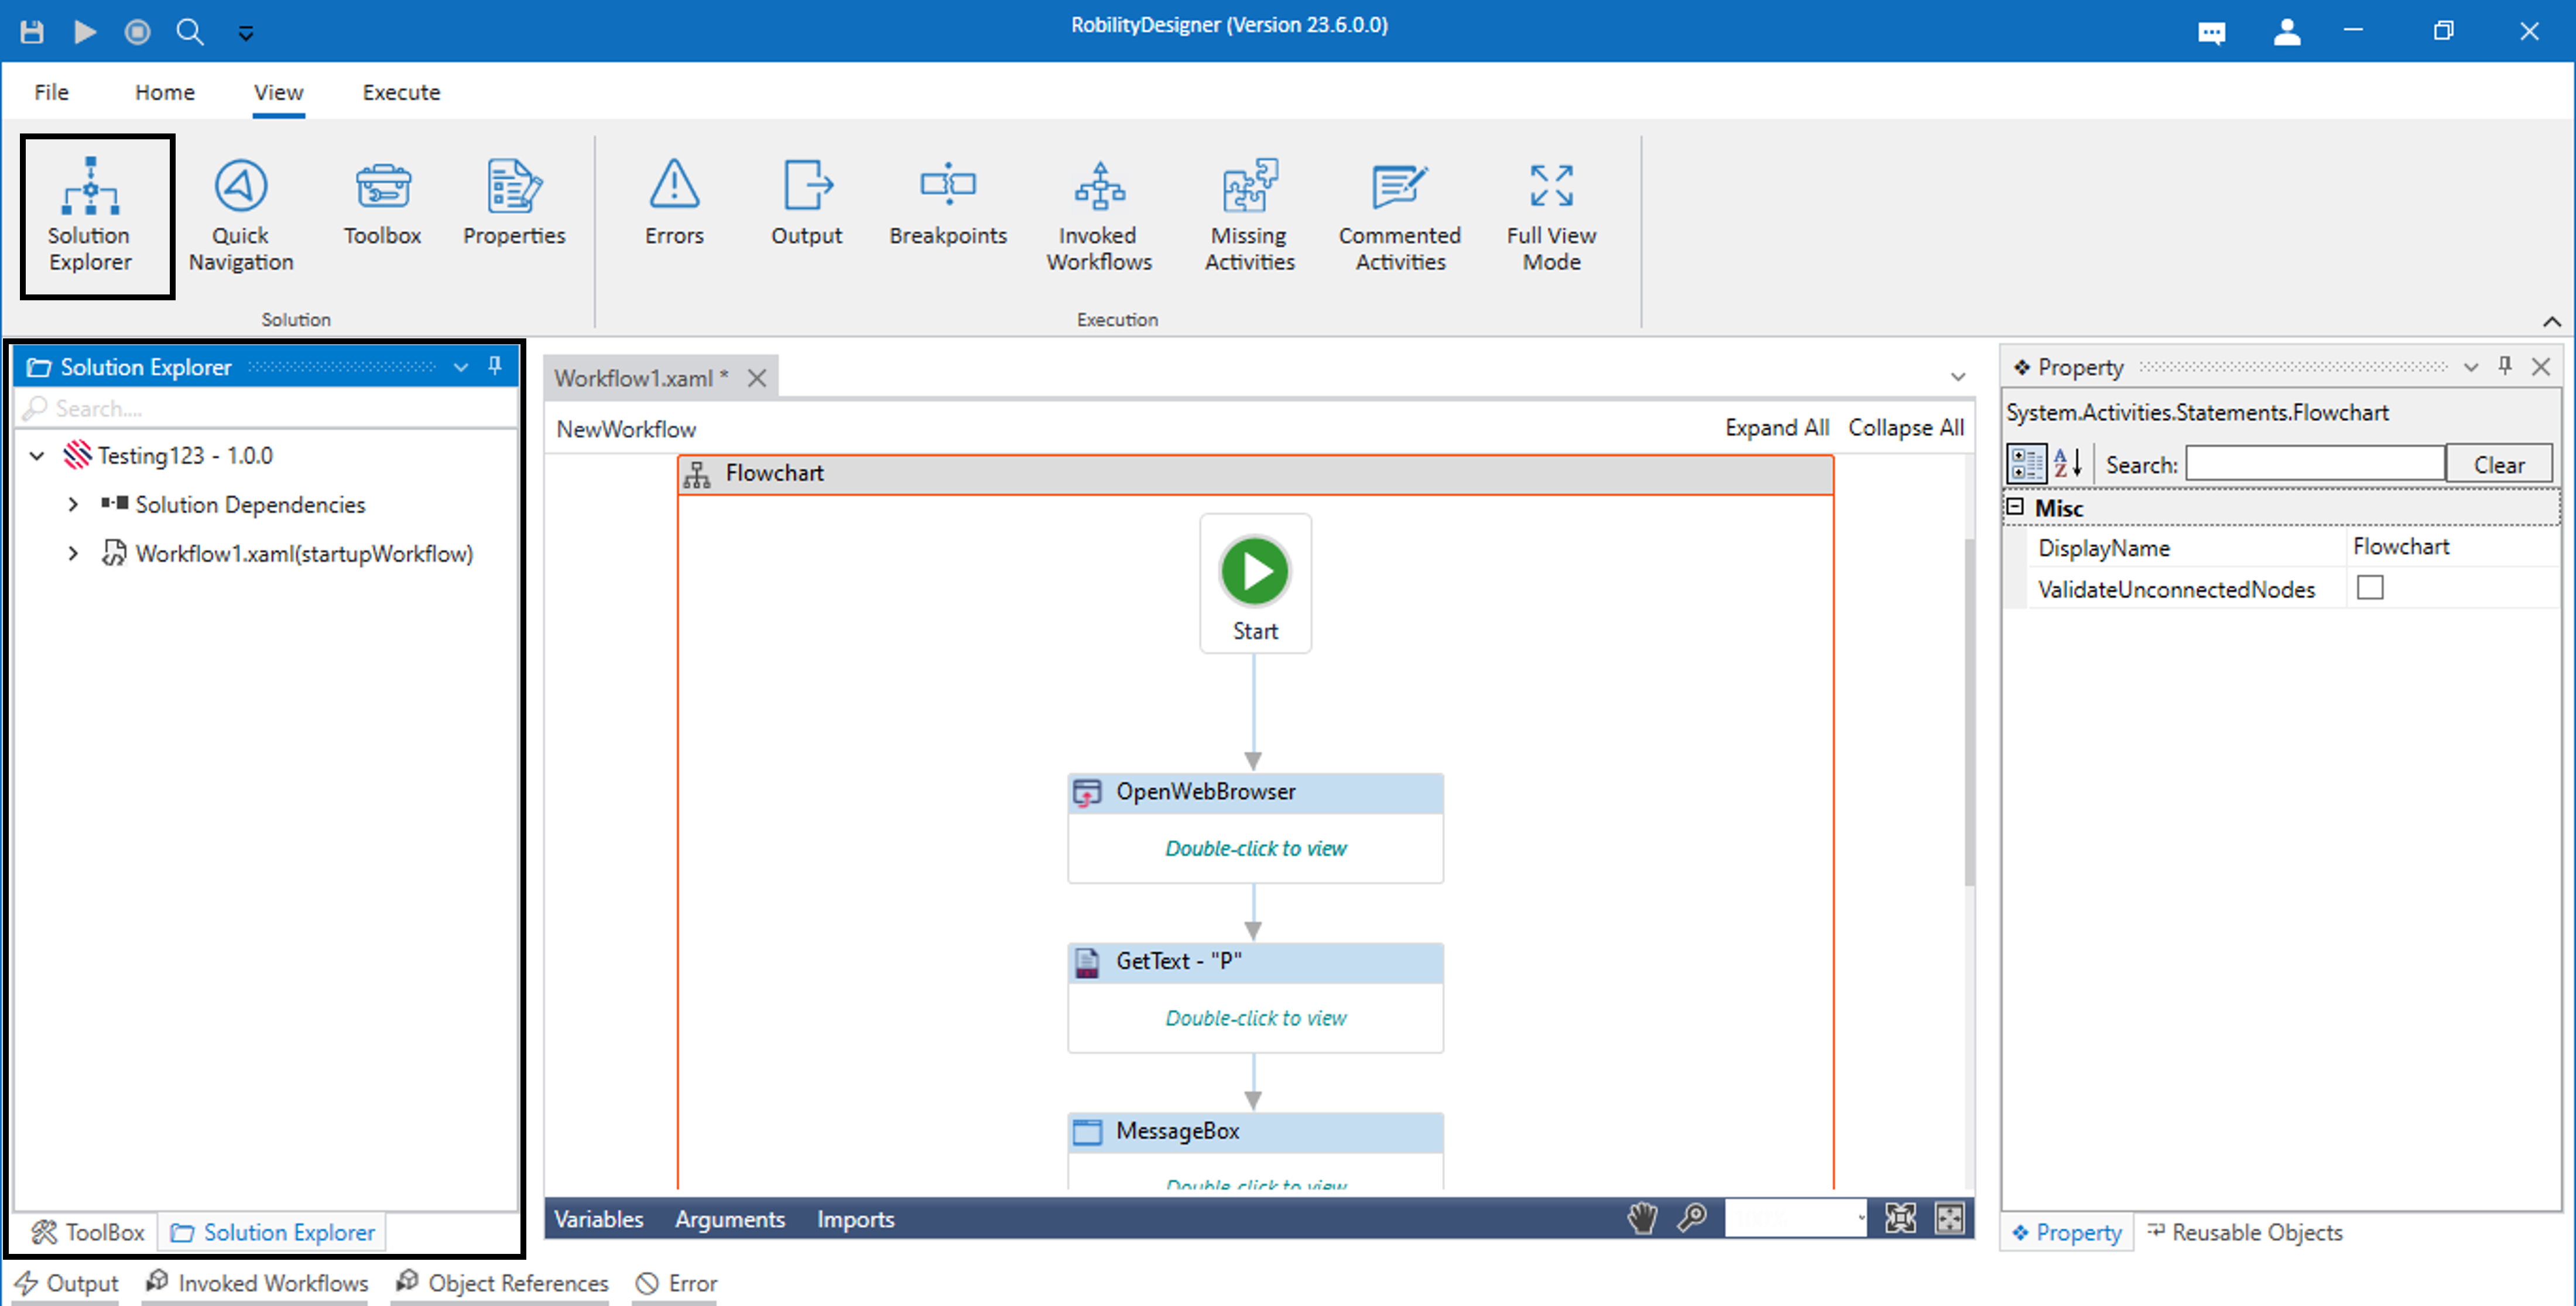This screenshot has height=1306, width=2576.
Task: Stop execution with the stop icon
Action: coord(138,31)
